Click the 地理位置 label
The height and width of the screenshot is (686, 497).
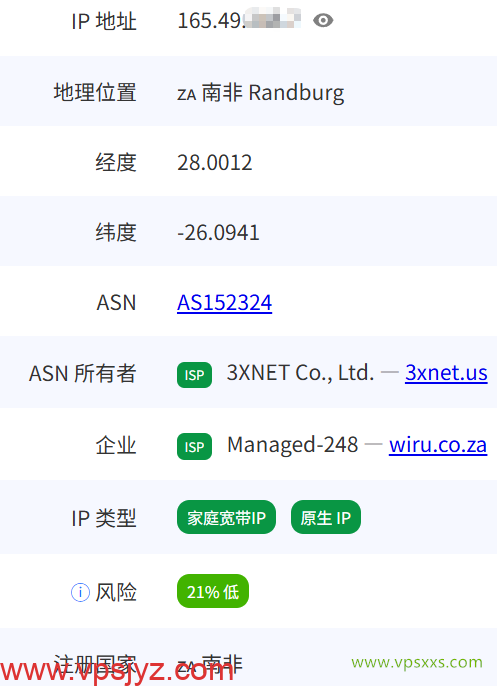click(95, 92)
